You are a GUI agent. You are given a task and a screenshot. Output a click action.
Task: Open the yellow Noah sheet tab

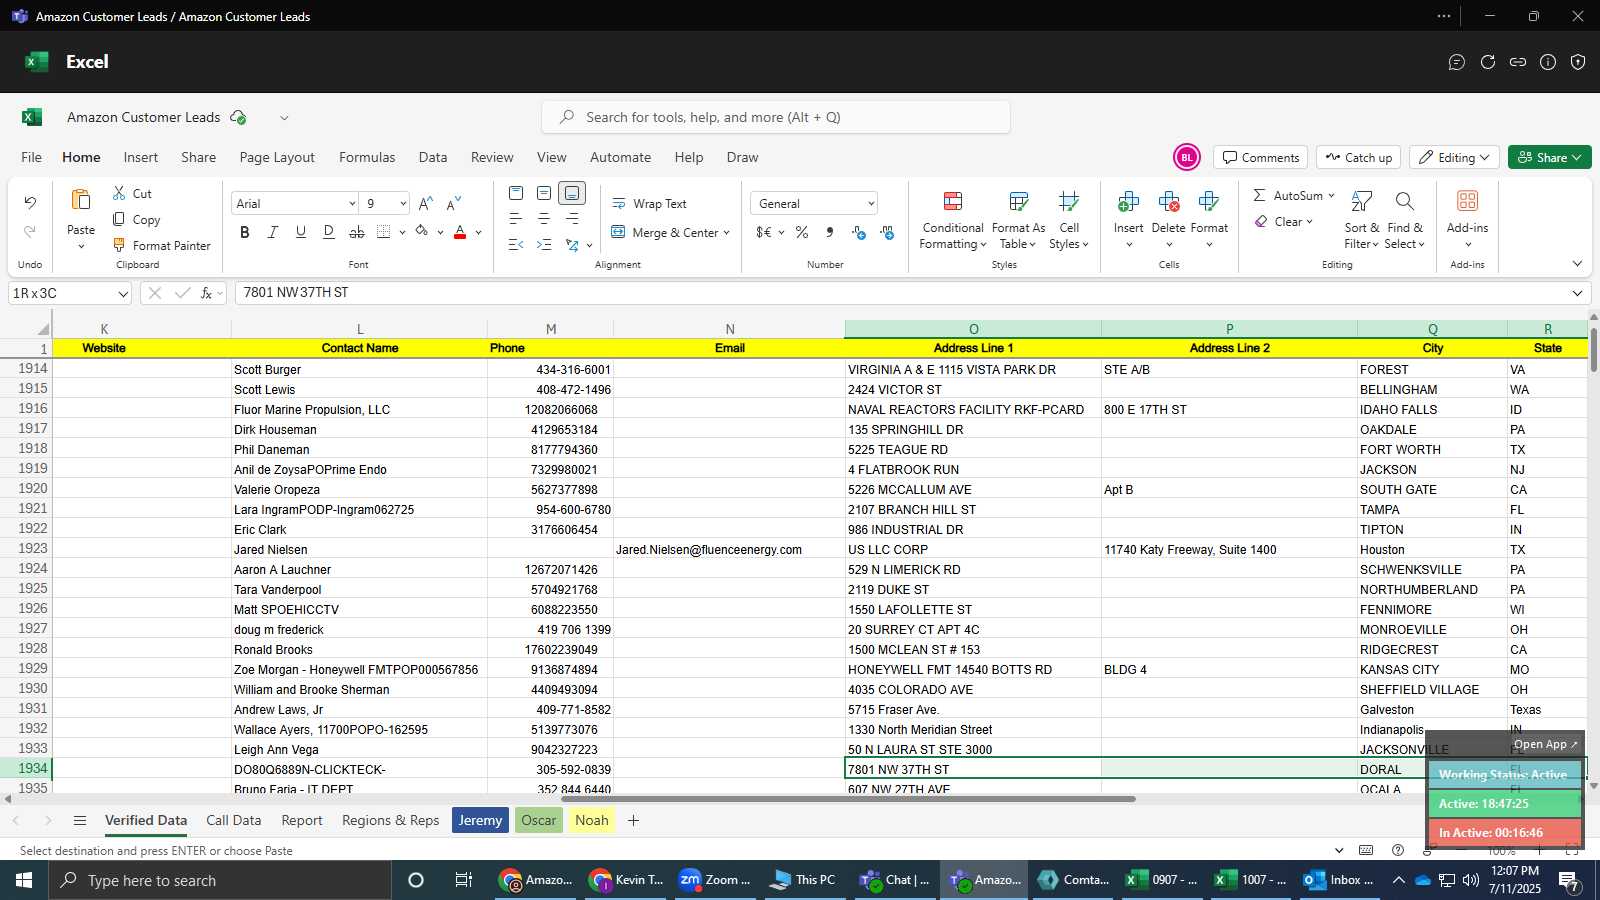[x=592, y=820]
